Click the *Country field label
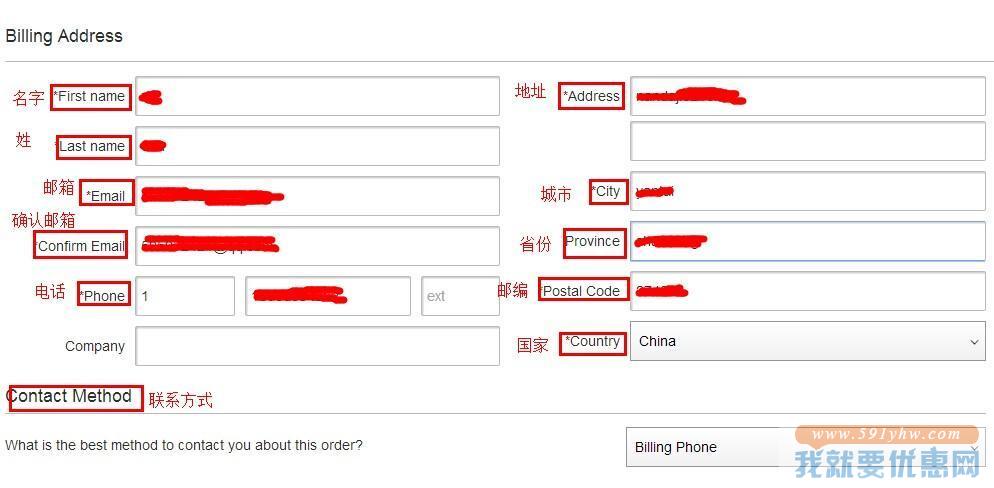 593,342
